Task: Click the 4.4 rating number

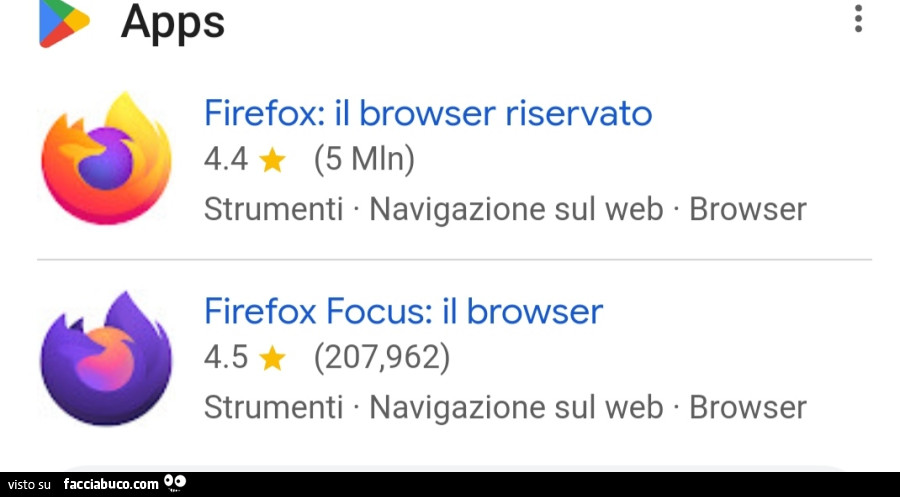Action: coord(225,159)
